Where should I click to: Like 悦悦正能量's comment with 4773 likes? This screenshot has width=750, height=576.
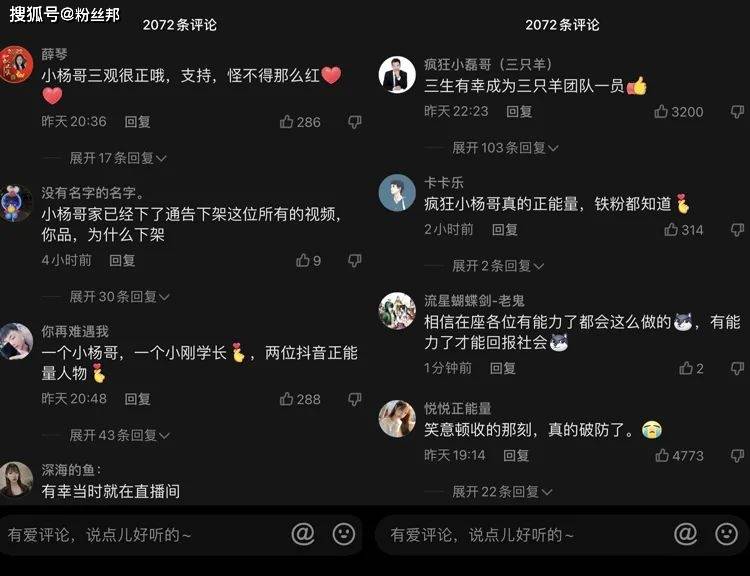662,455
